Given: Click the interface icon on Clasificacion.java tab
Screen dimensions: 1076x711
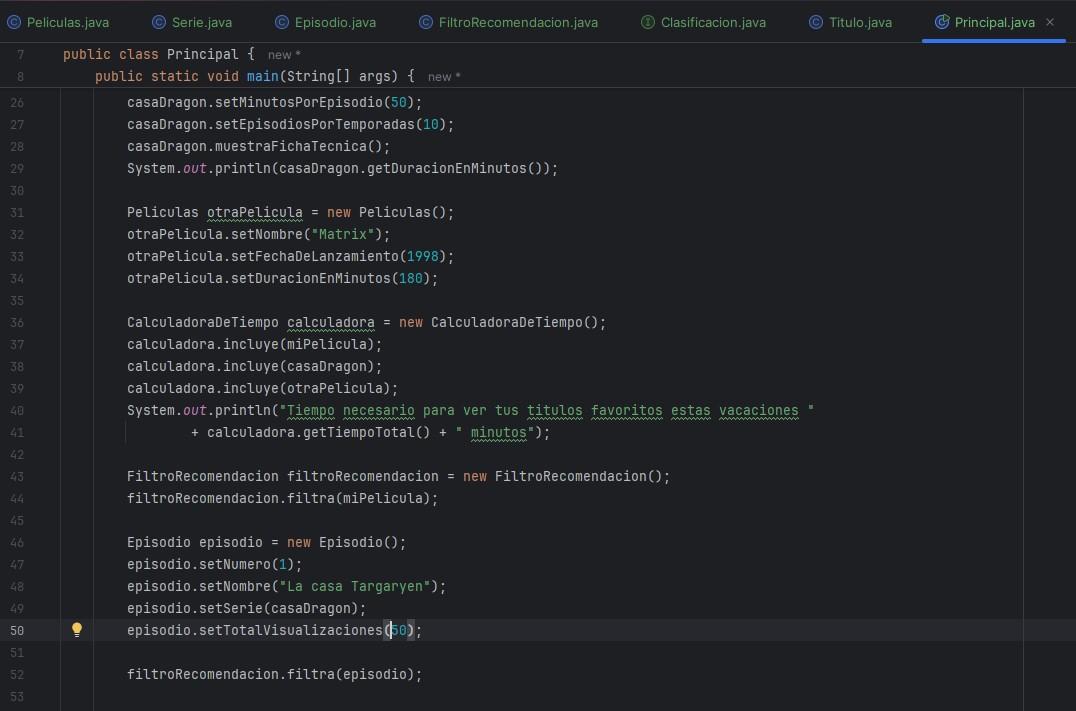Looking at the screenshot, I should tap(647, 22).
